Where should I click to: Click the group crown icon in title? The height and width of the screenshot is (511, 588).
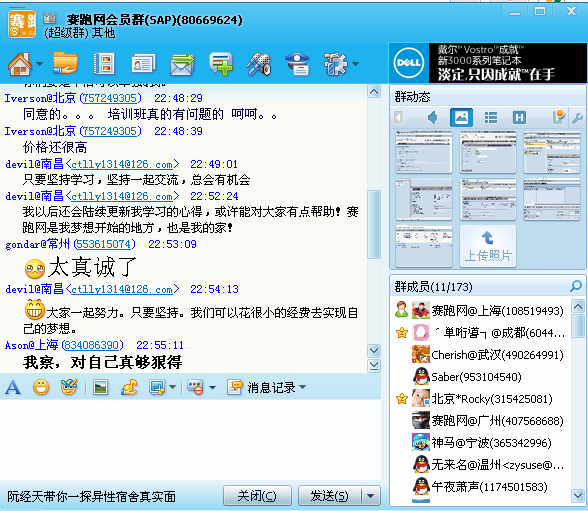click(50, 17)
